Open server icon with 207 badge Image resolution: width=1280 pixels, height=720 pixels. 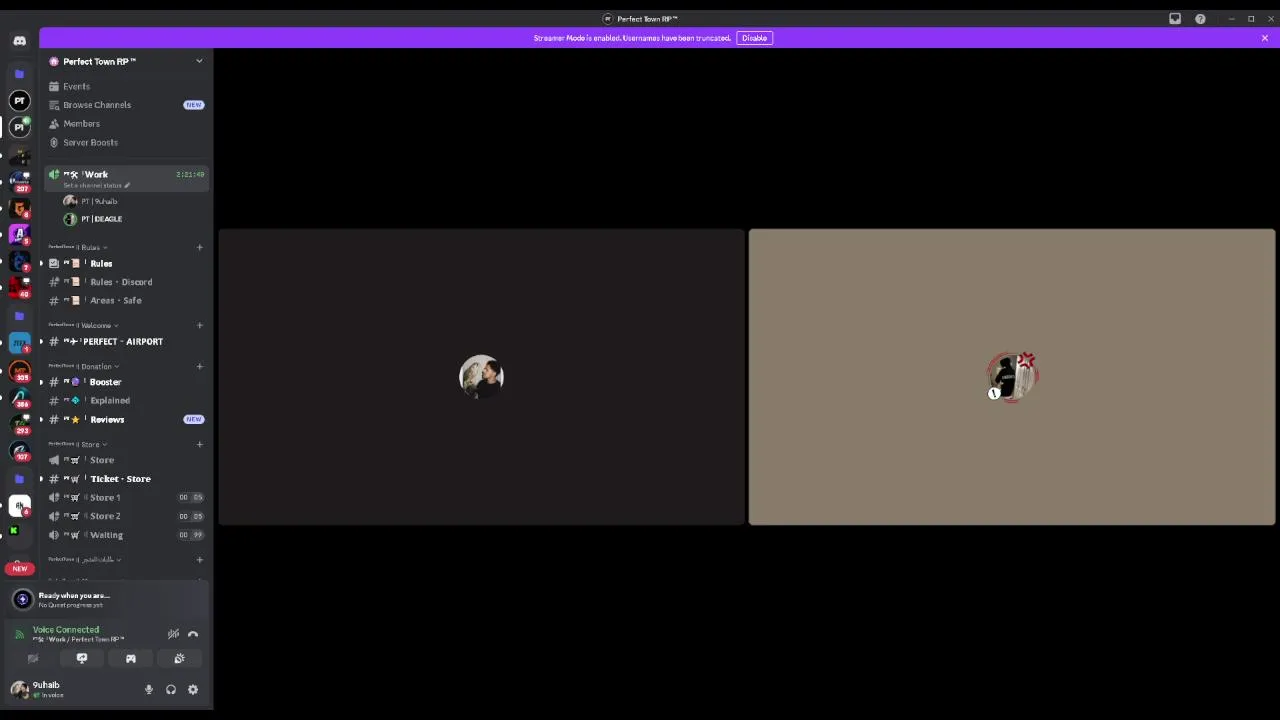(x=19, y=182)
